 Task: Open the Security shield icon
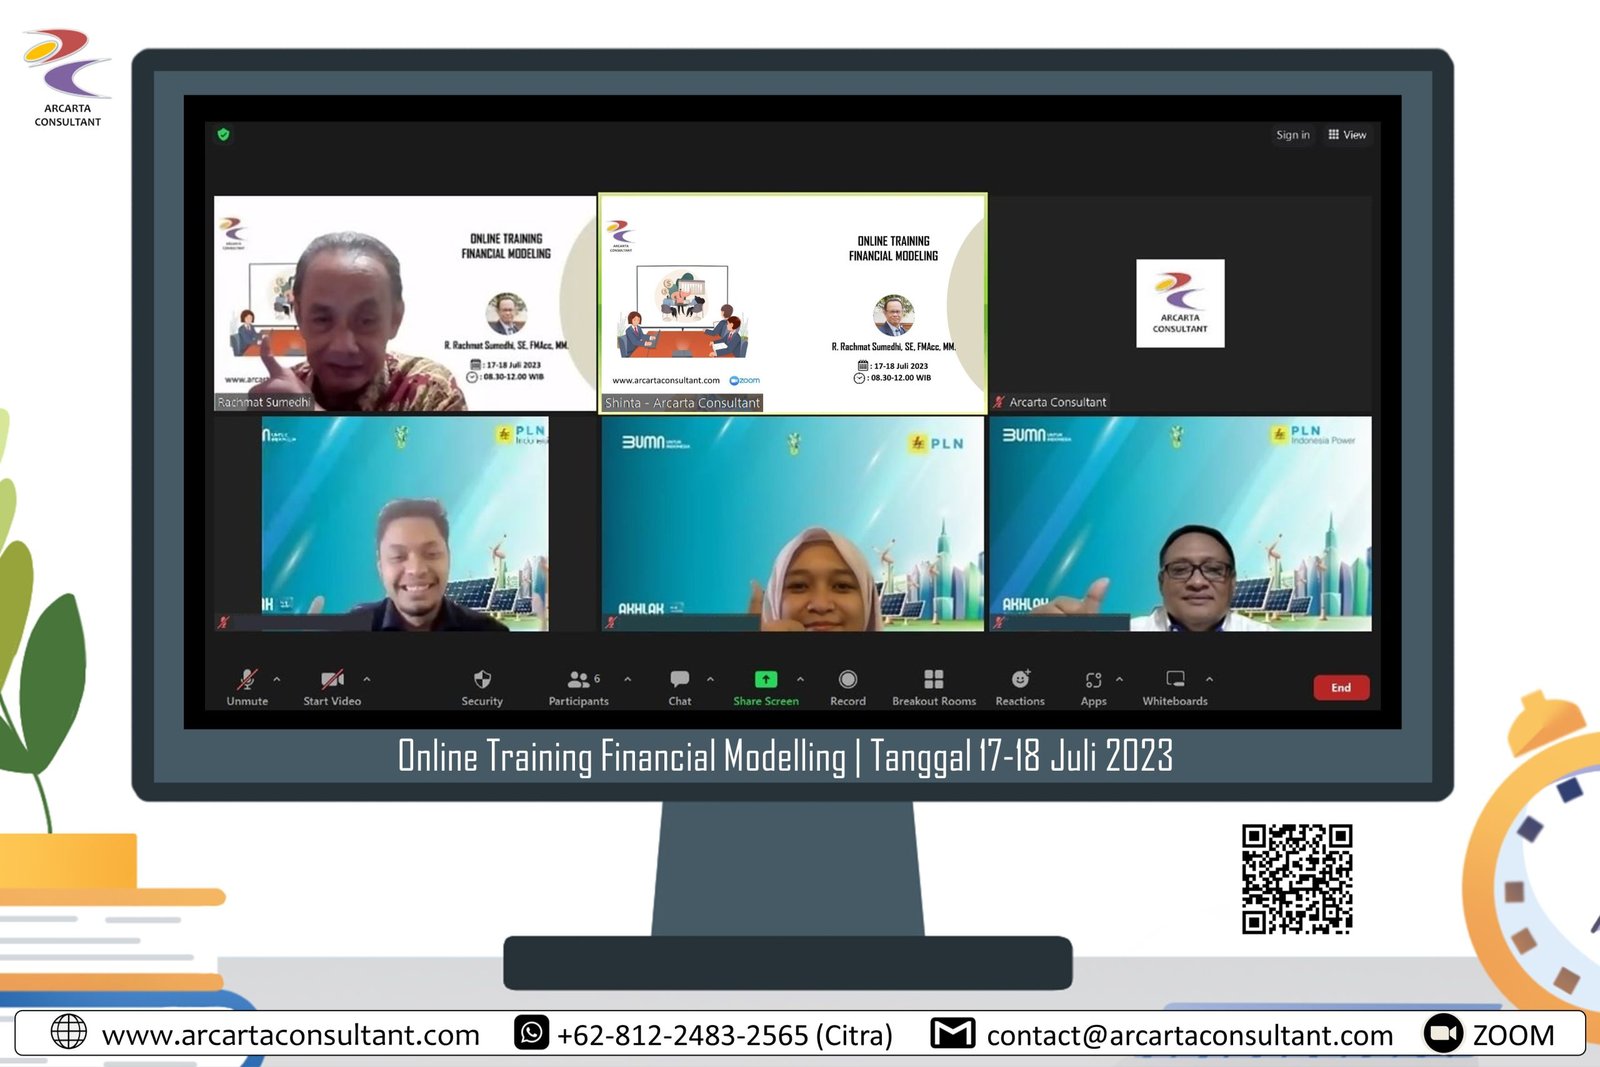coord(482,681)
